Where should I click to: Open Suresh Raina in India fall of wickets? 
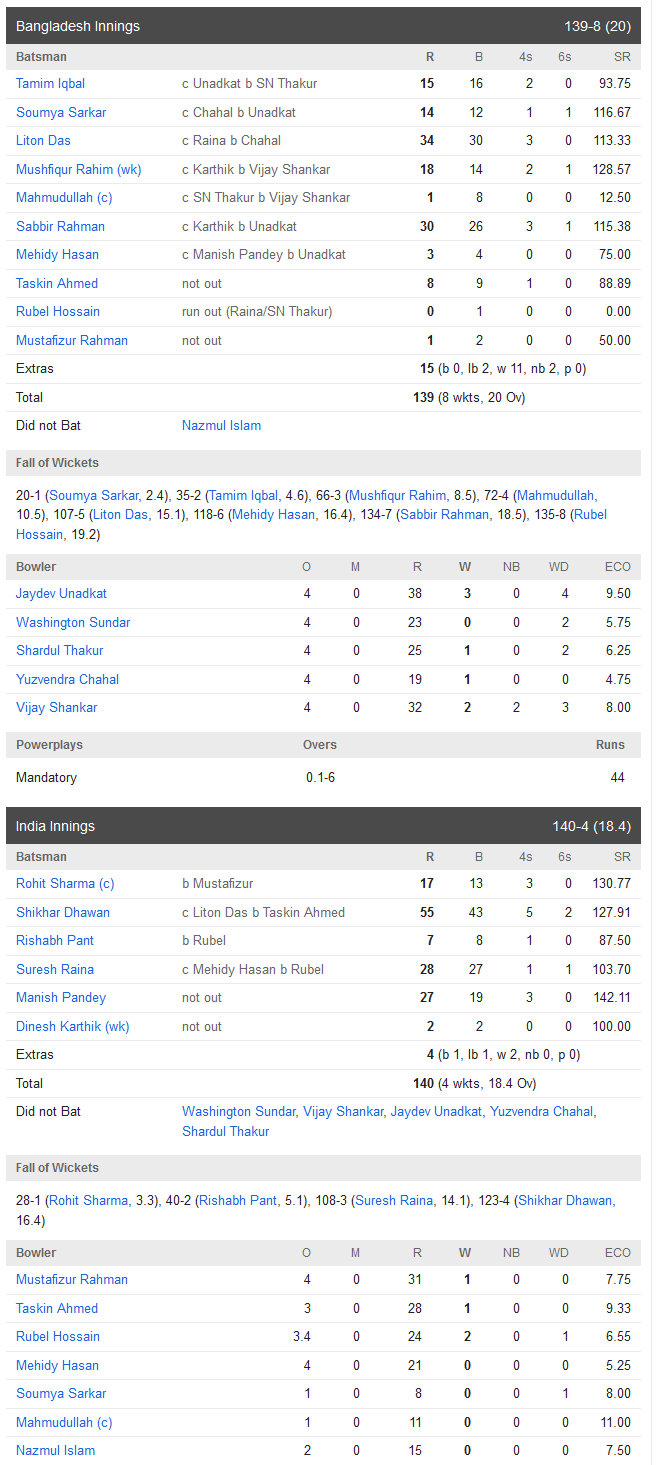tap(394, 1201)
